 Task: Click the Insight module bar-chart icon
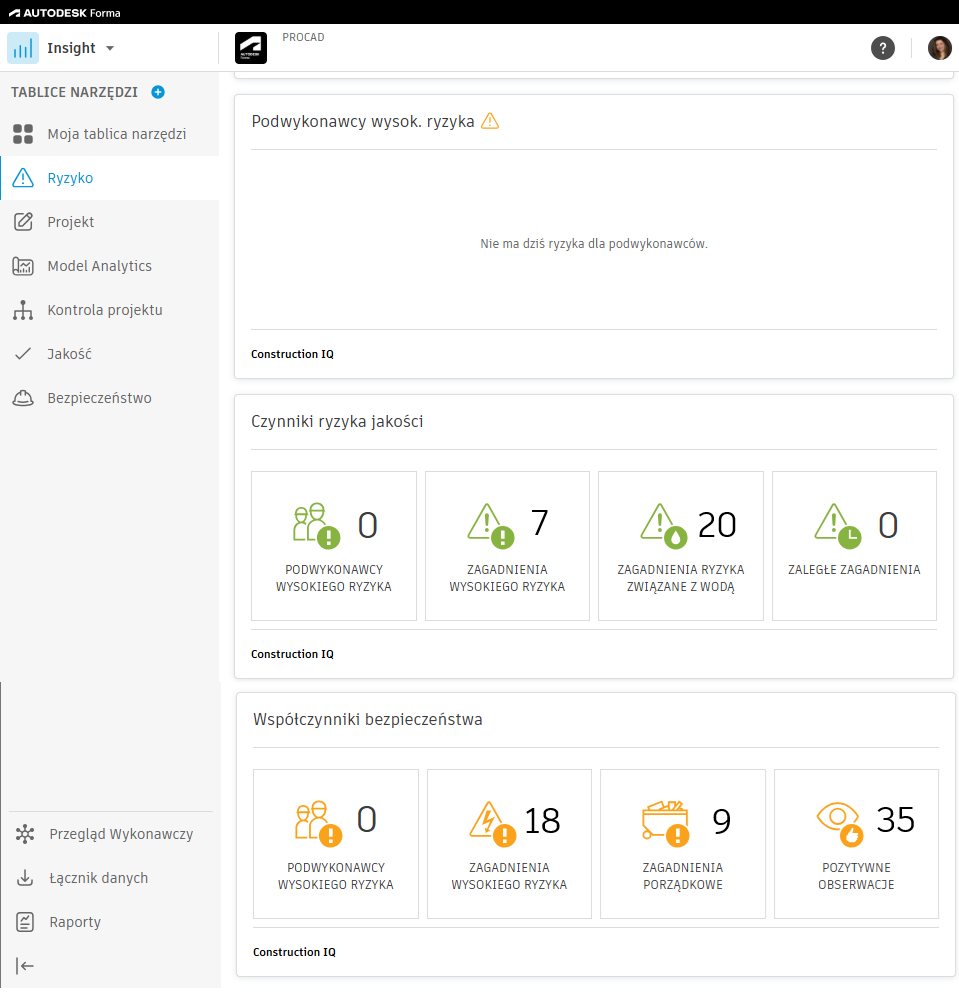pos(23,48)
